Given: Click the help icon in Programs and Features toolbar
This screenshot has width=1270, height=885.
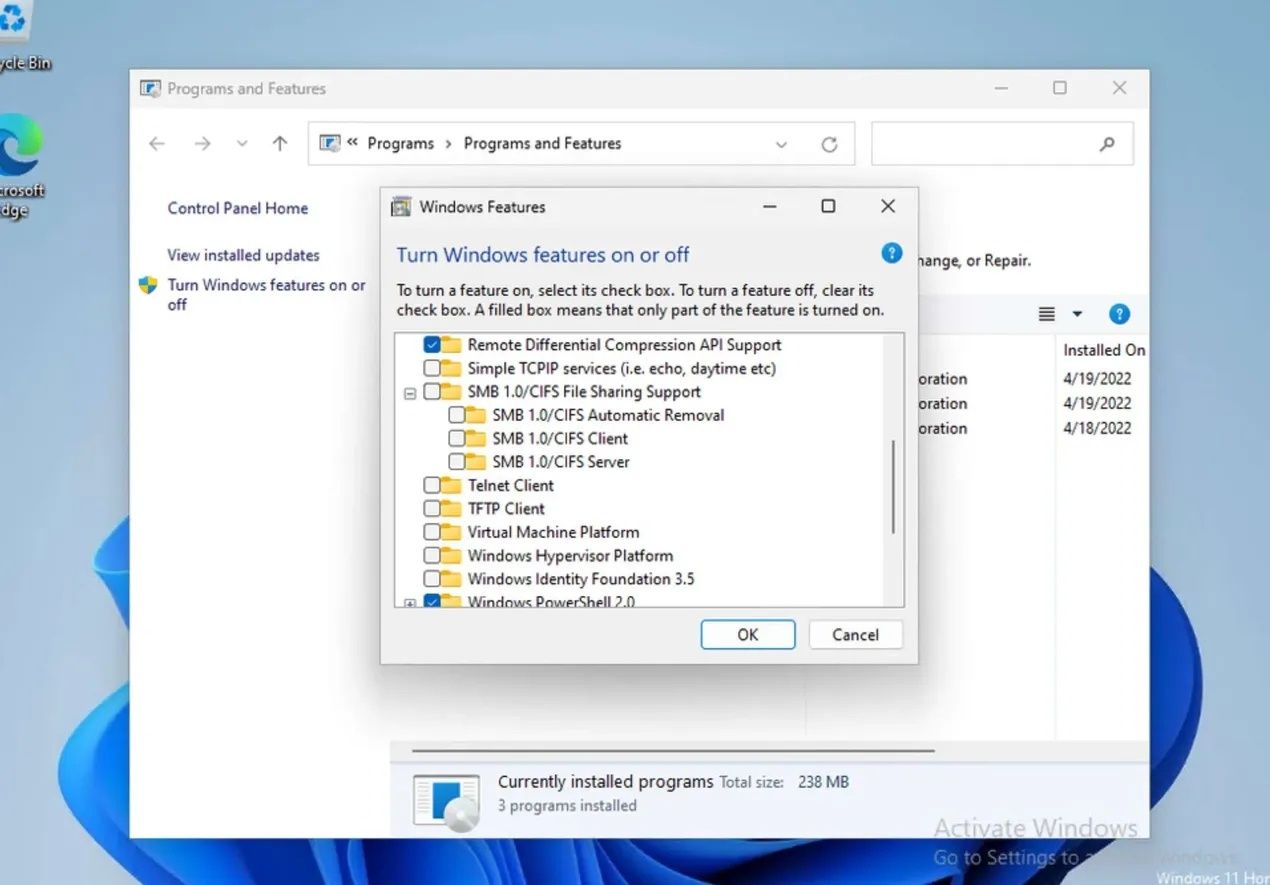Looking at the screenshot, I should 1119,314.
